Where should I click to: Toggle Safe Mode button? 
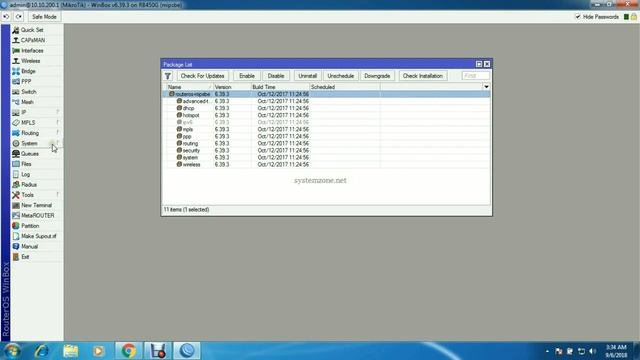pos(44,17)
